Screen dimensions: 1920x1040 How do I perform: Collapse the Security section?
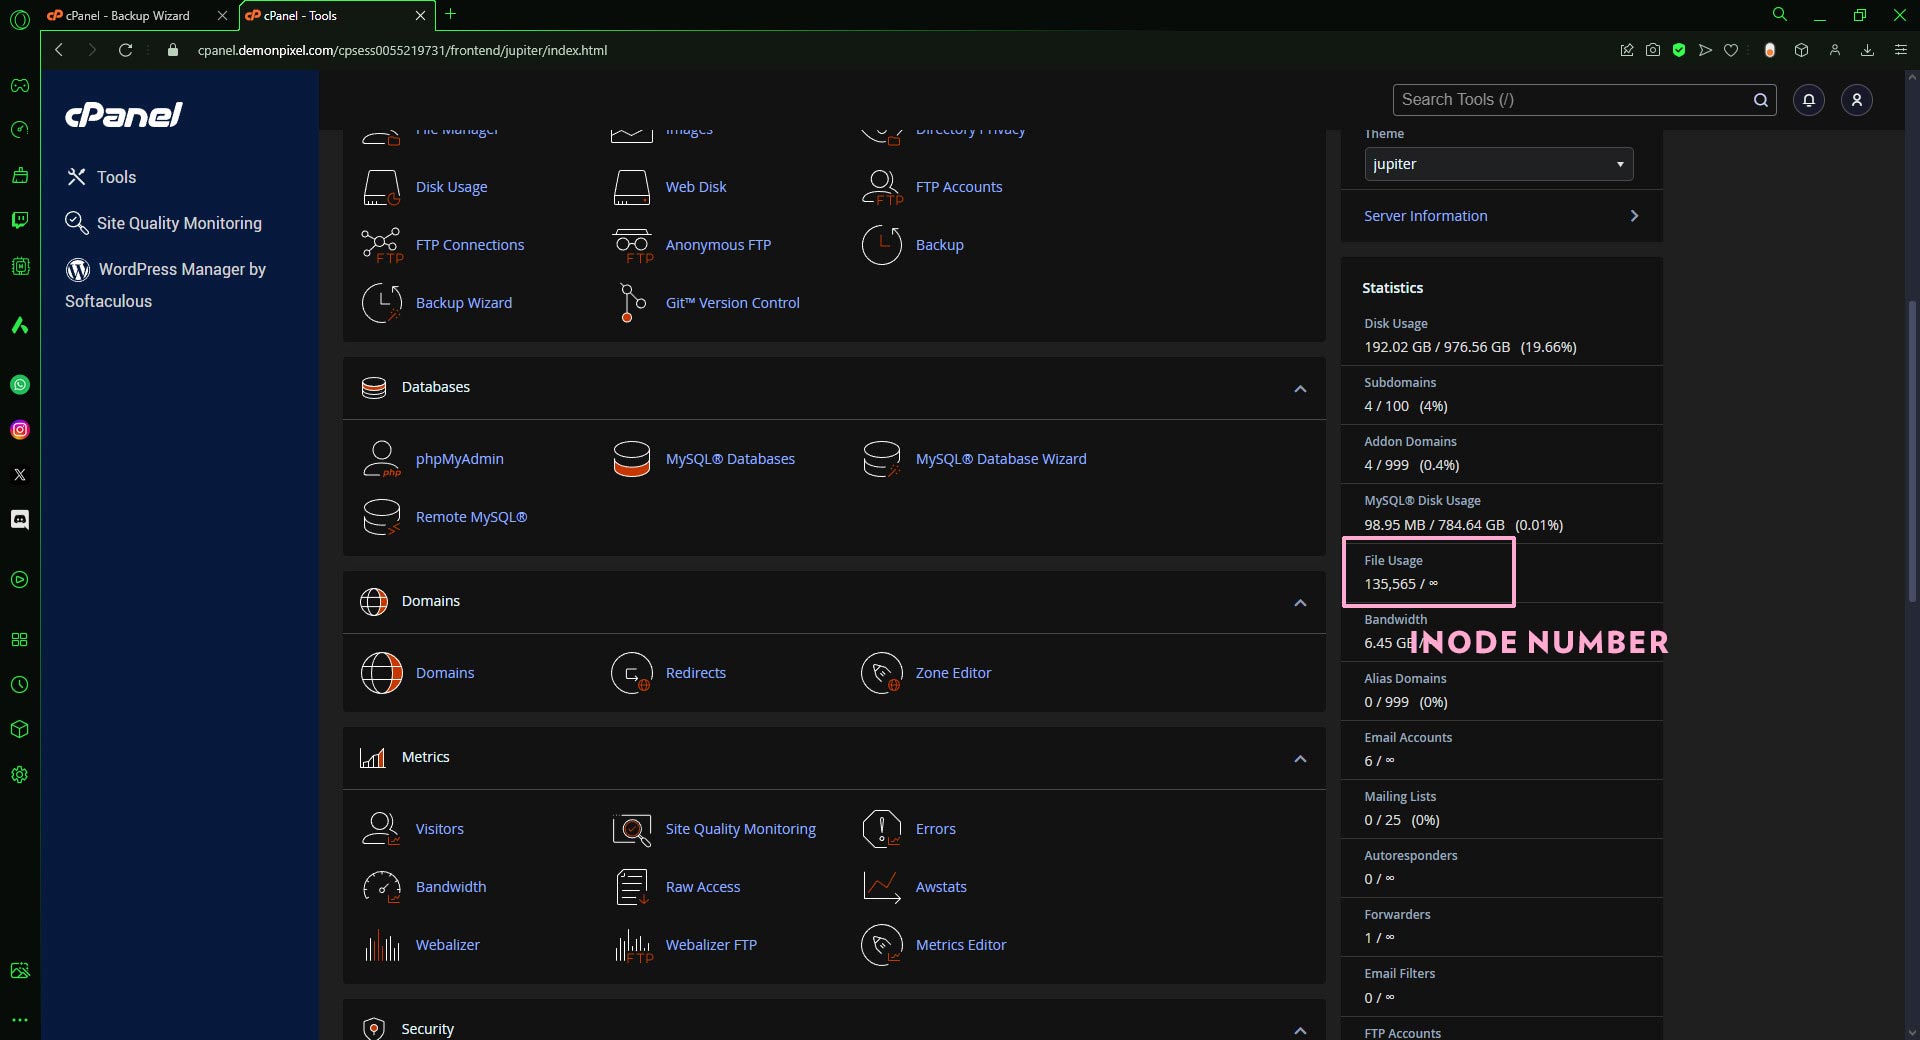(1300, 1030)
